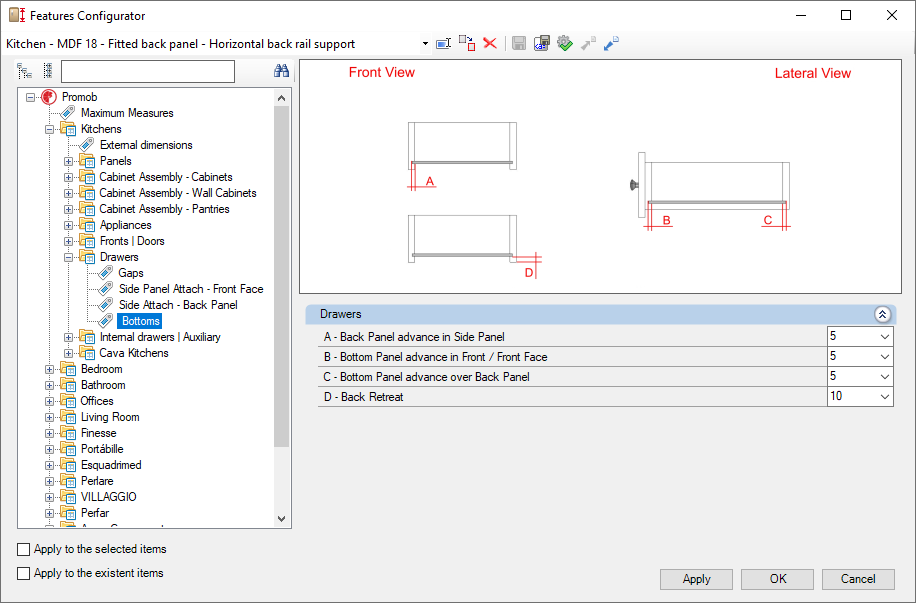The image size is (916, 603).
Task: Select the Living Room tree item
Action: 110,417
